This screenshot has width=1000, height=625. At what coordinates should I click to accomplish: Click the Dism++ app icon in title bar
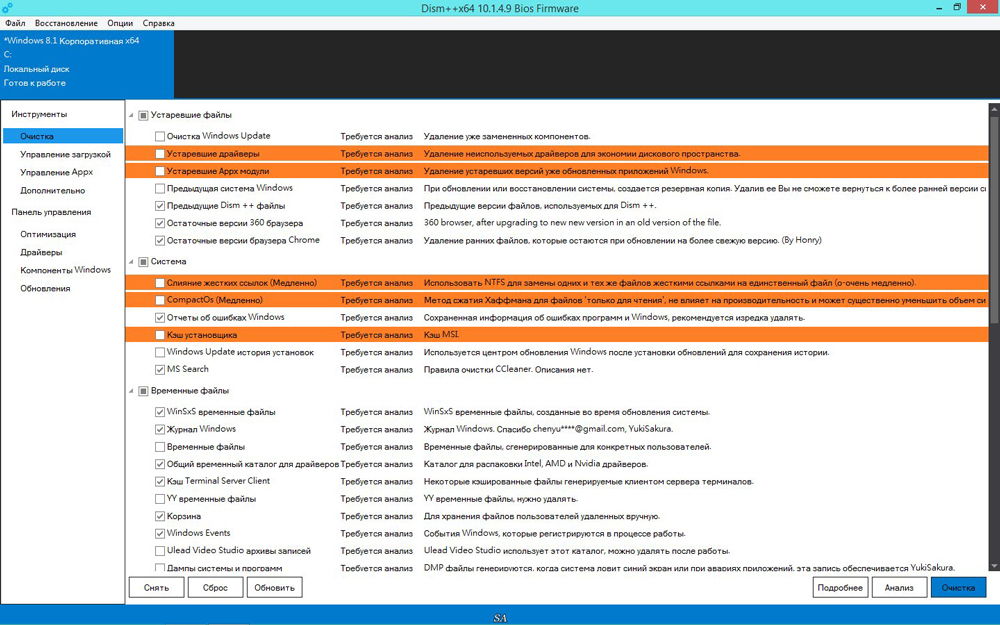7,8
